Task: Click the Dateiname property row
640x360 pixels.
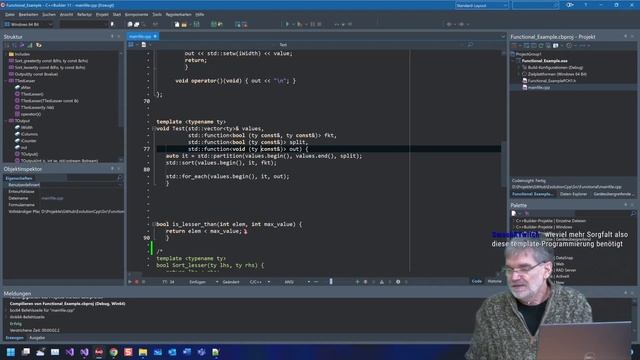Action: (63, 198)
